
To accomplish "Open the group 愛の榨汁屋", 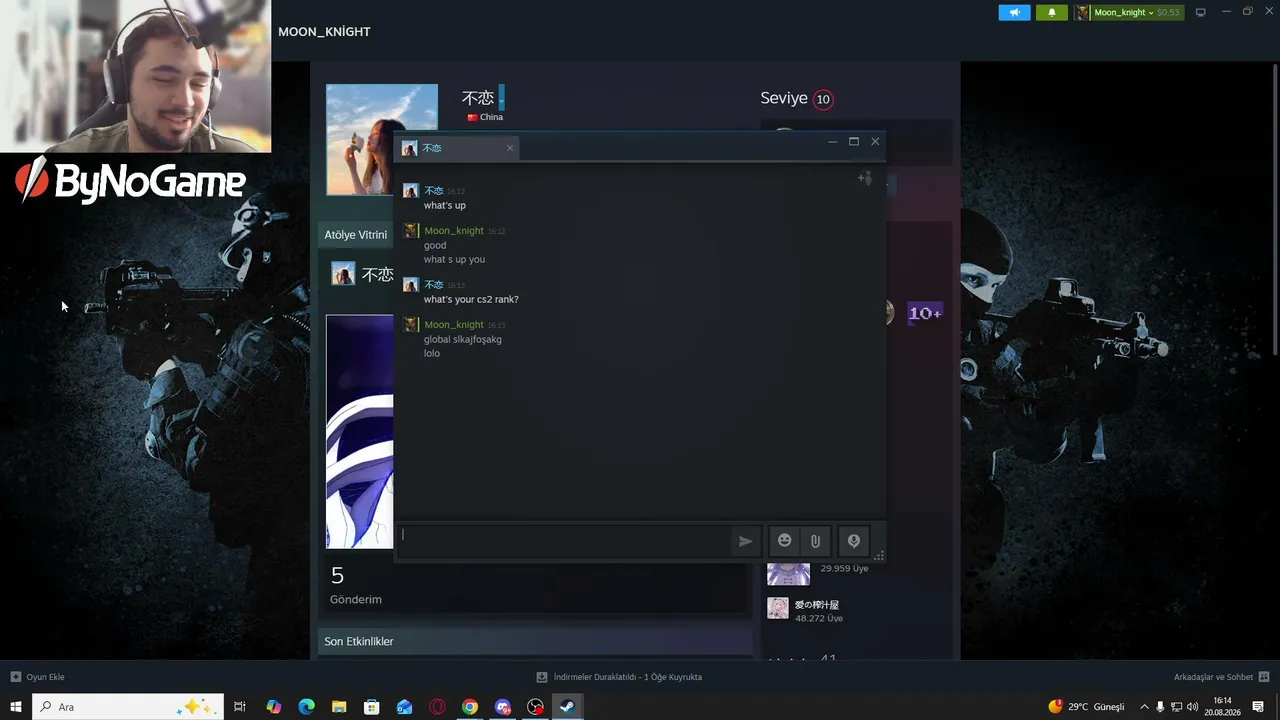I will coord(816,605).
